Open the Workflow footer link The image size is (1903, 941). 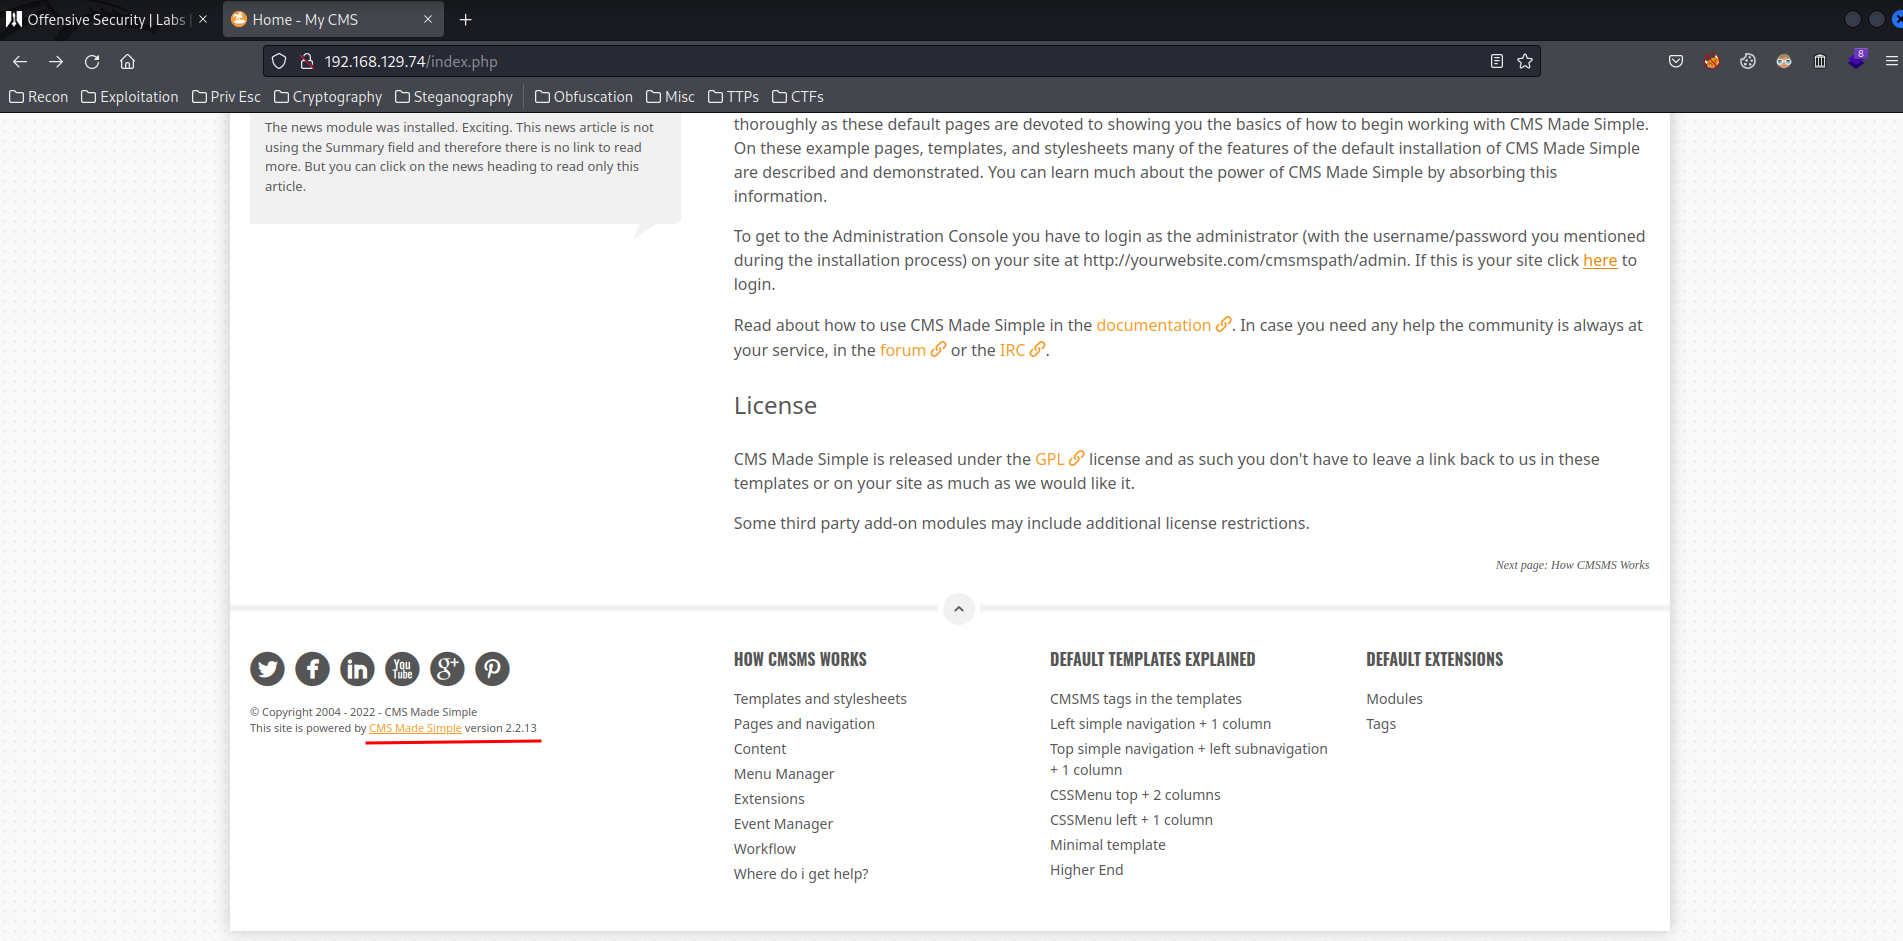(x=765, y=849)
